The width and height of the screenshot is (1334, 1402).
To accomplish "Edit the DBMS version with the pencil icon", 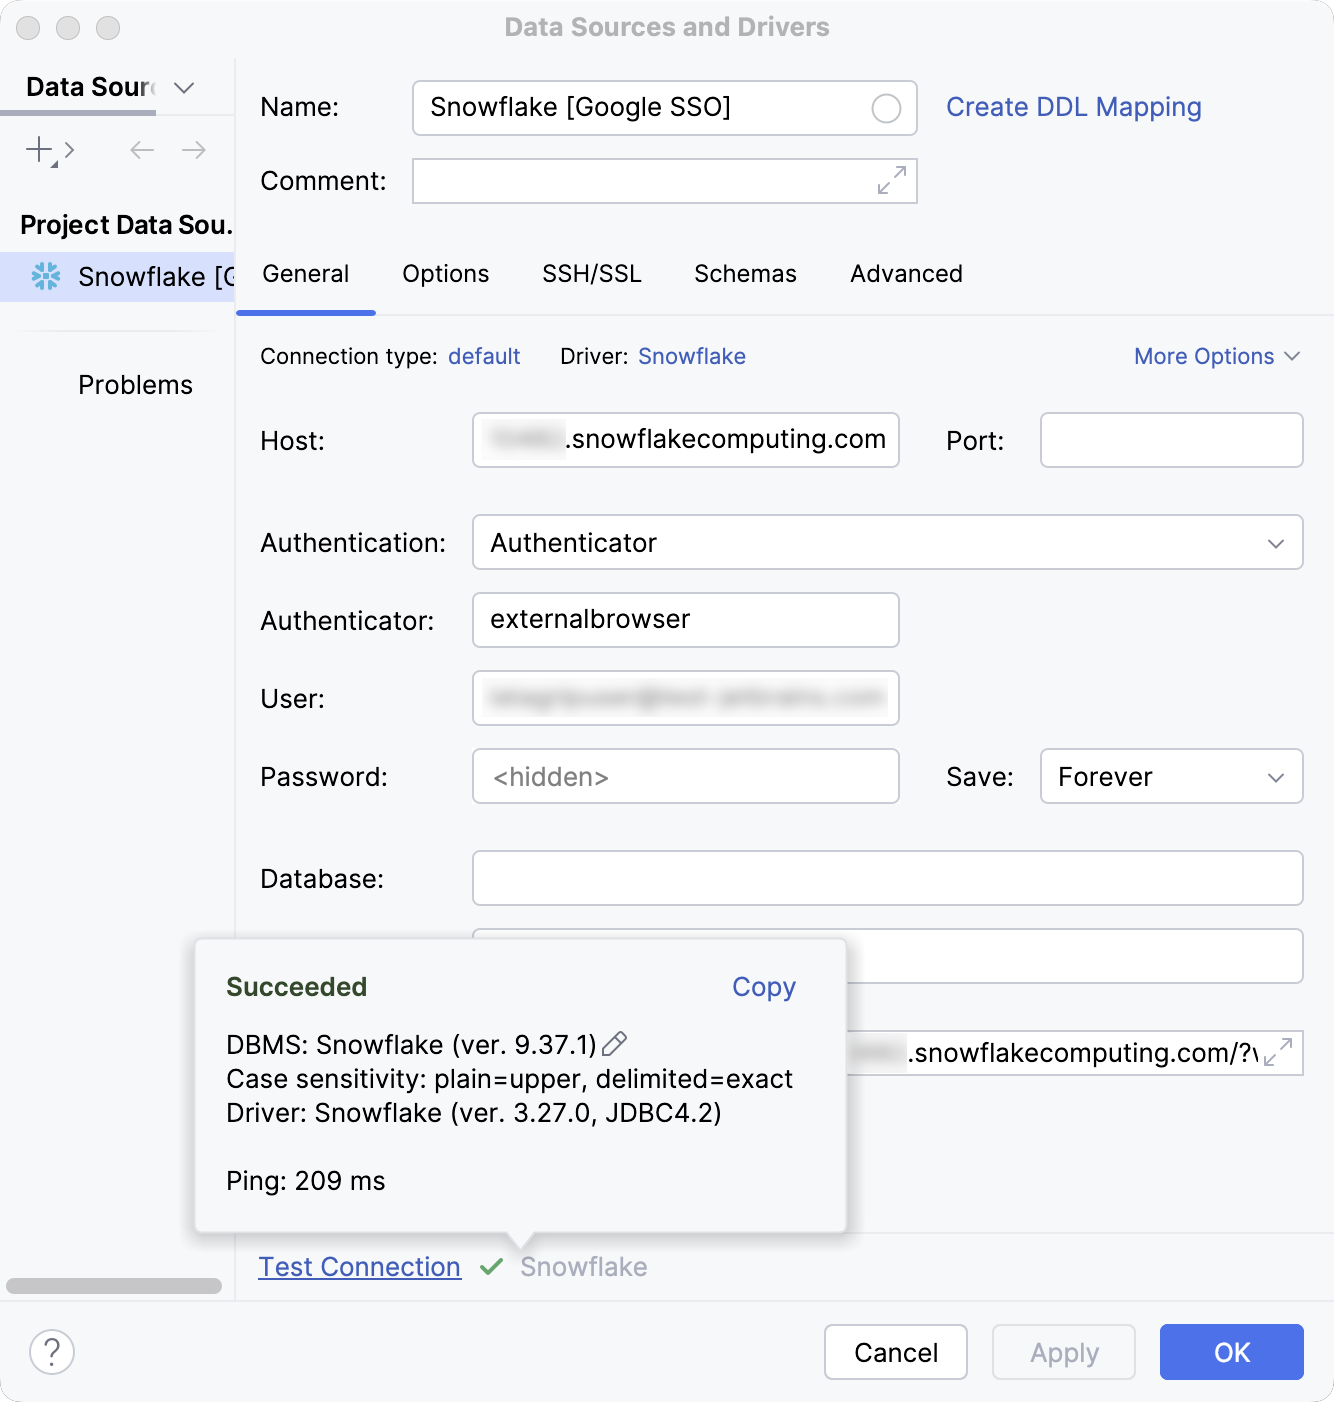I will pos(614,1044).
